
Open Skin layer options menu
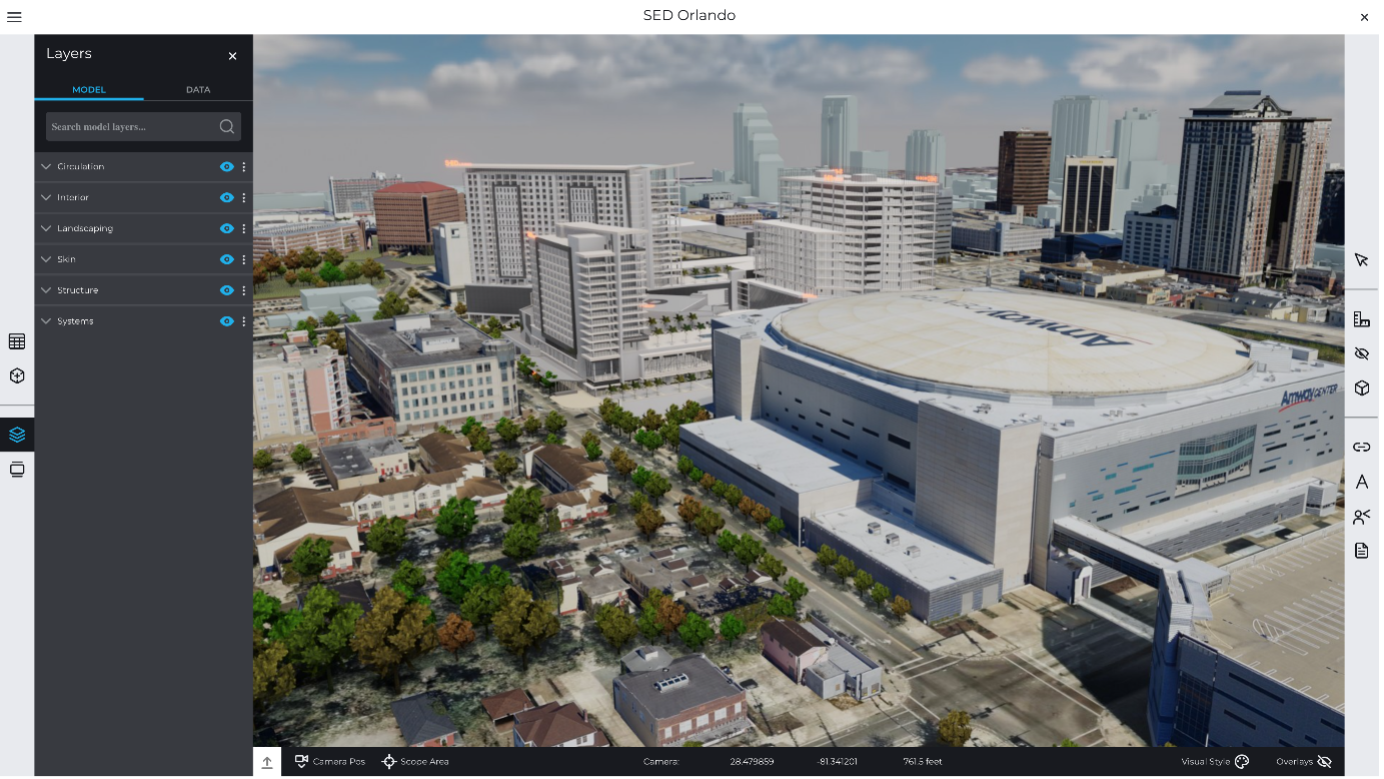(244, 260)
